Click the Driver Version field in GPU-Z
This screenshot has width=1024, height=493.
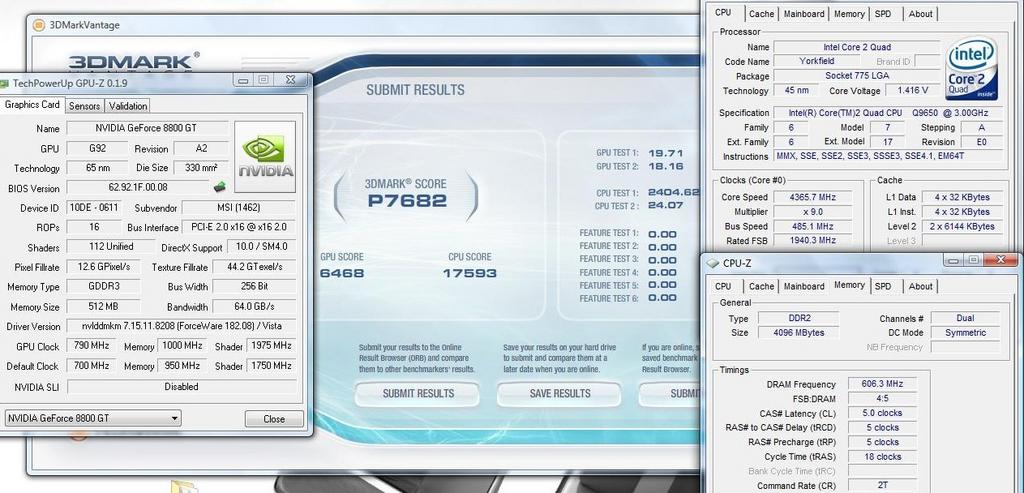pyautogui.click(x=182, y=326)
